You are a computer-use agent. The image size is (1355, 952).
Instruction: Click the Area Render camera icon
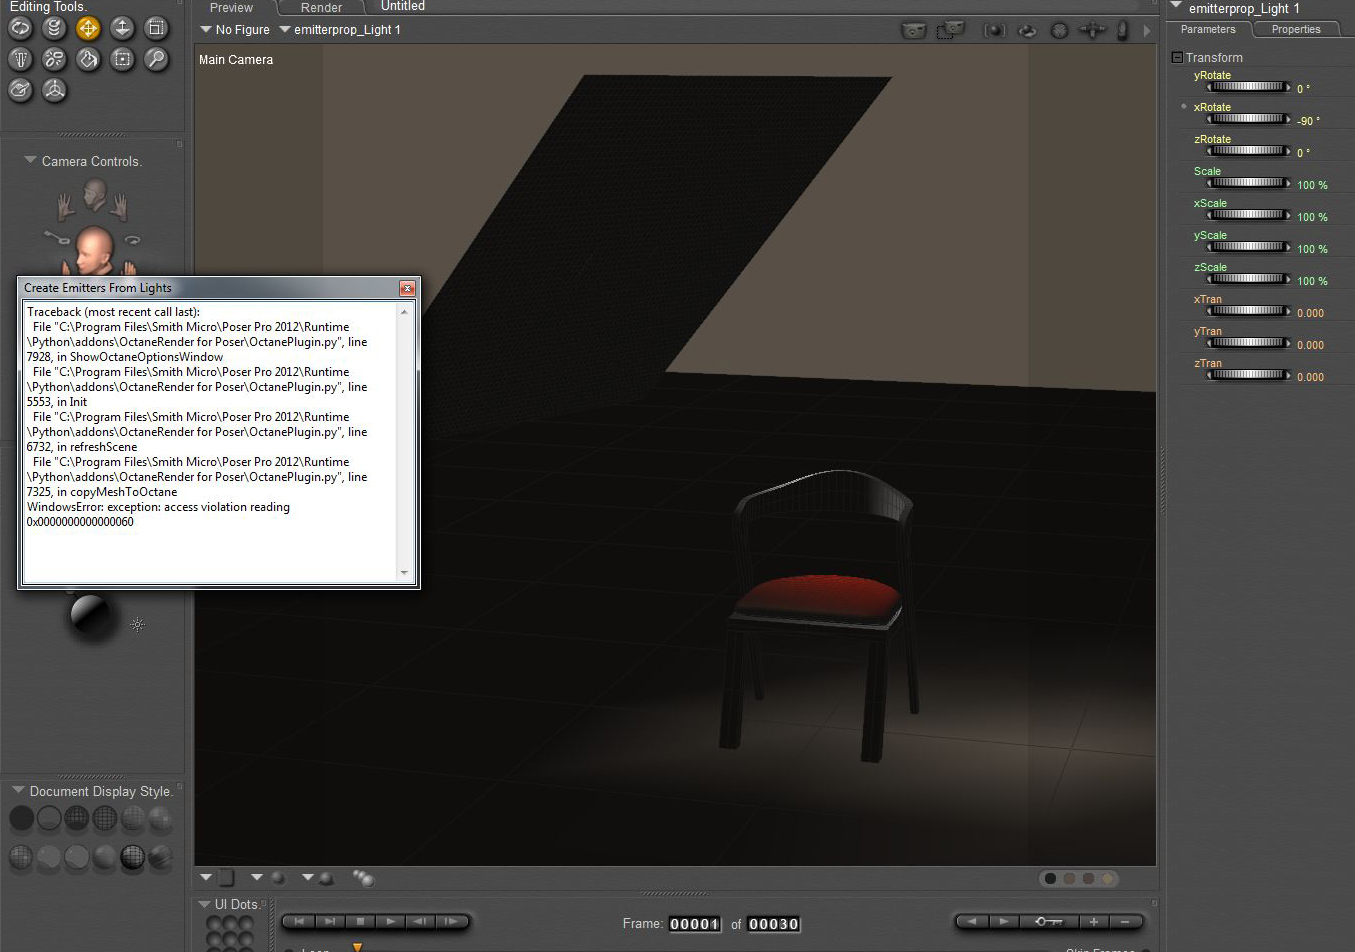coord(950,30)
